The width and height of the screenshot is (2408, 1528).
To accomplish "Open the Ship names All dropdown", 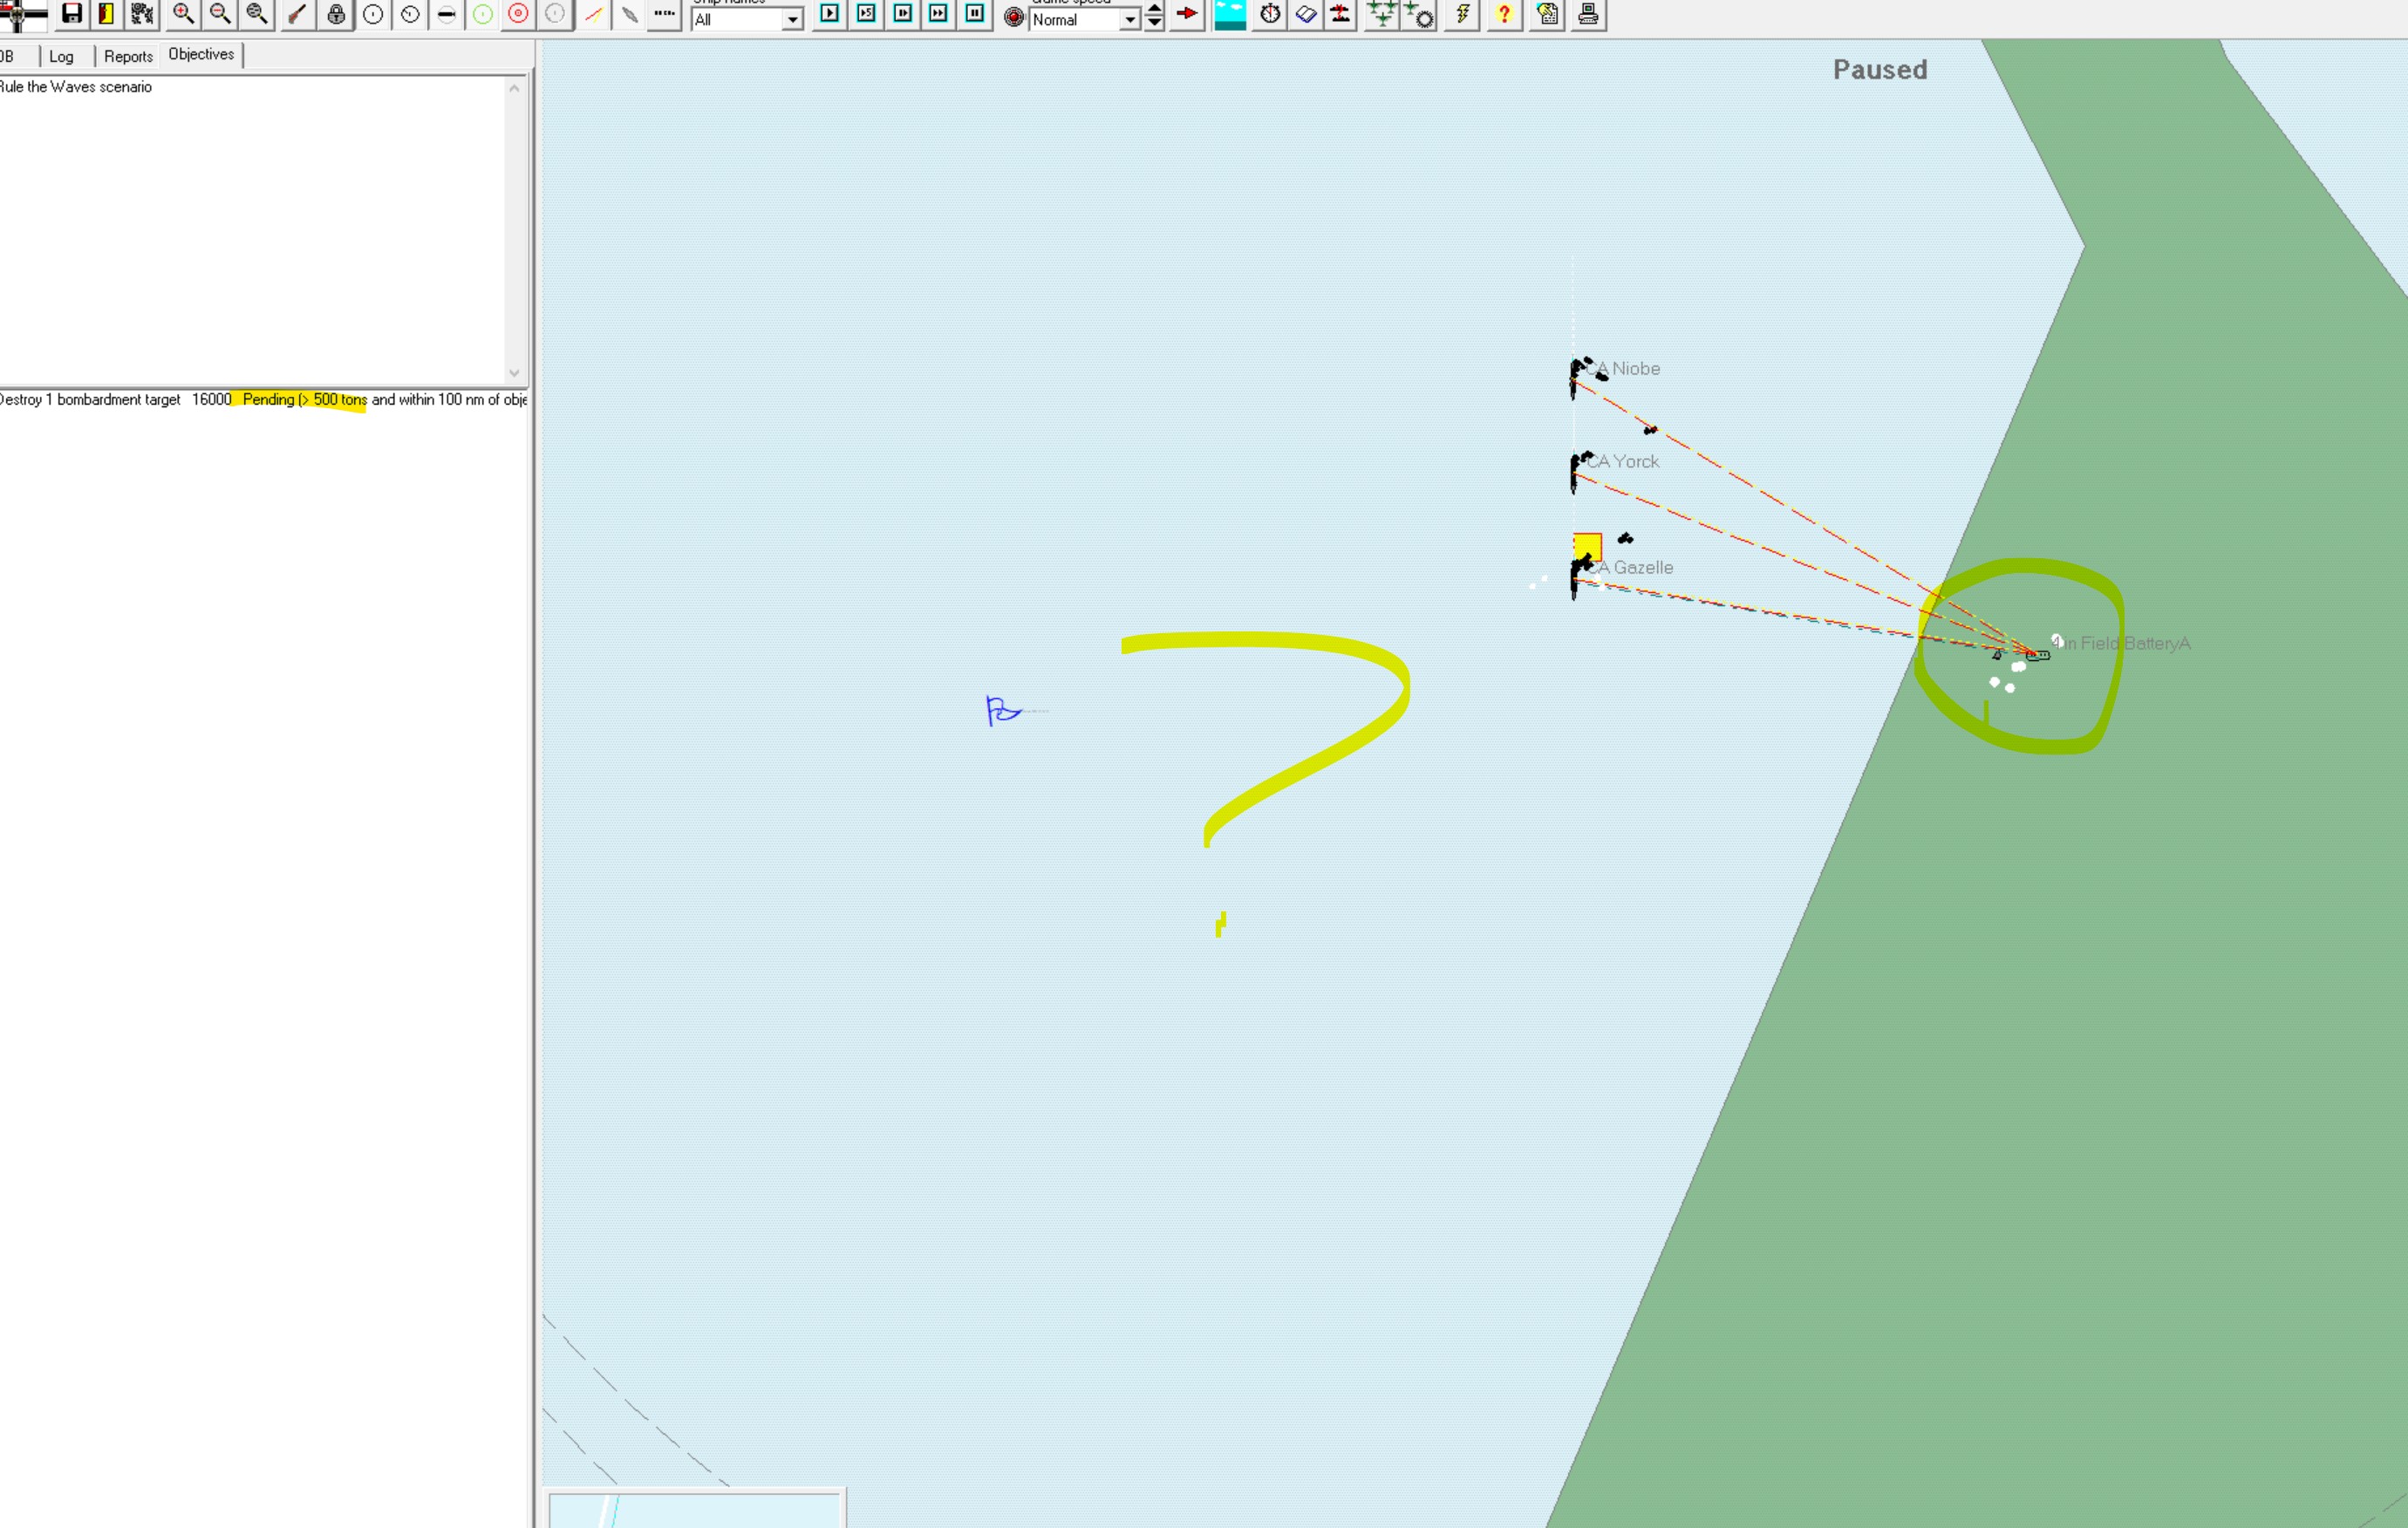I will click(x=747, y=19).
